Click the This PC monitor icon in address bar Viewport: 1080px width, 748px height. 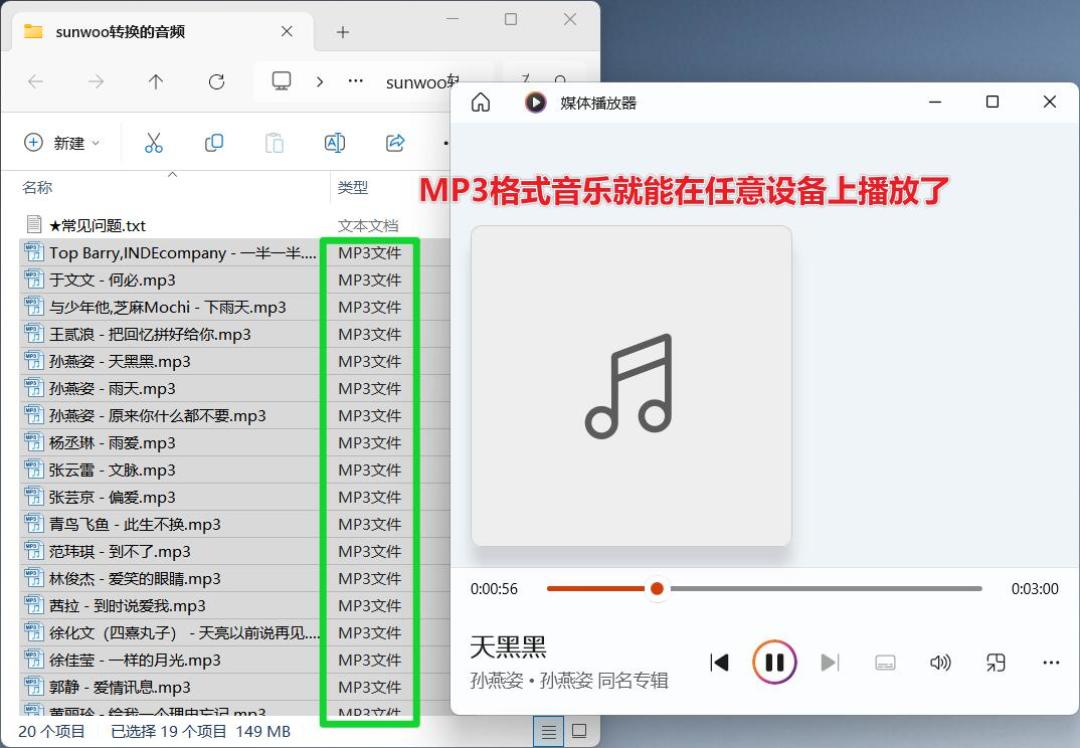click(281, 81)
